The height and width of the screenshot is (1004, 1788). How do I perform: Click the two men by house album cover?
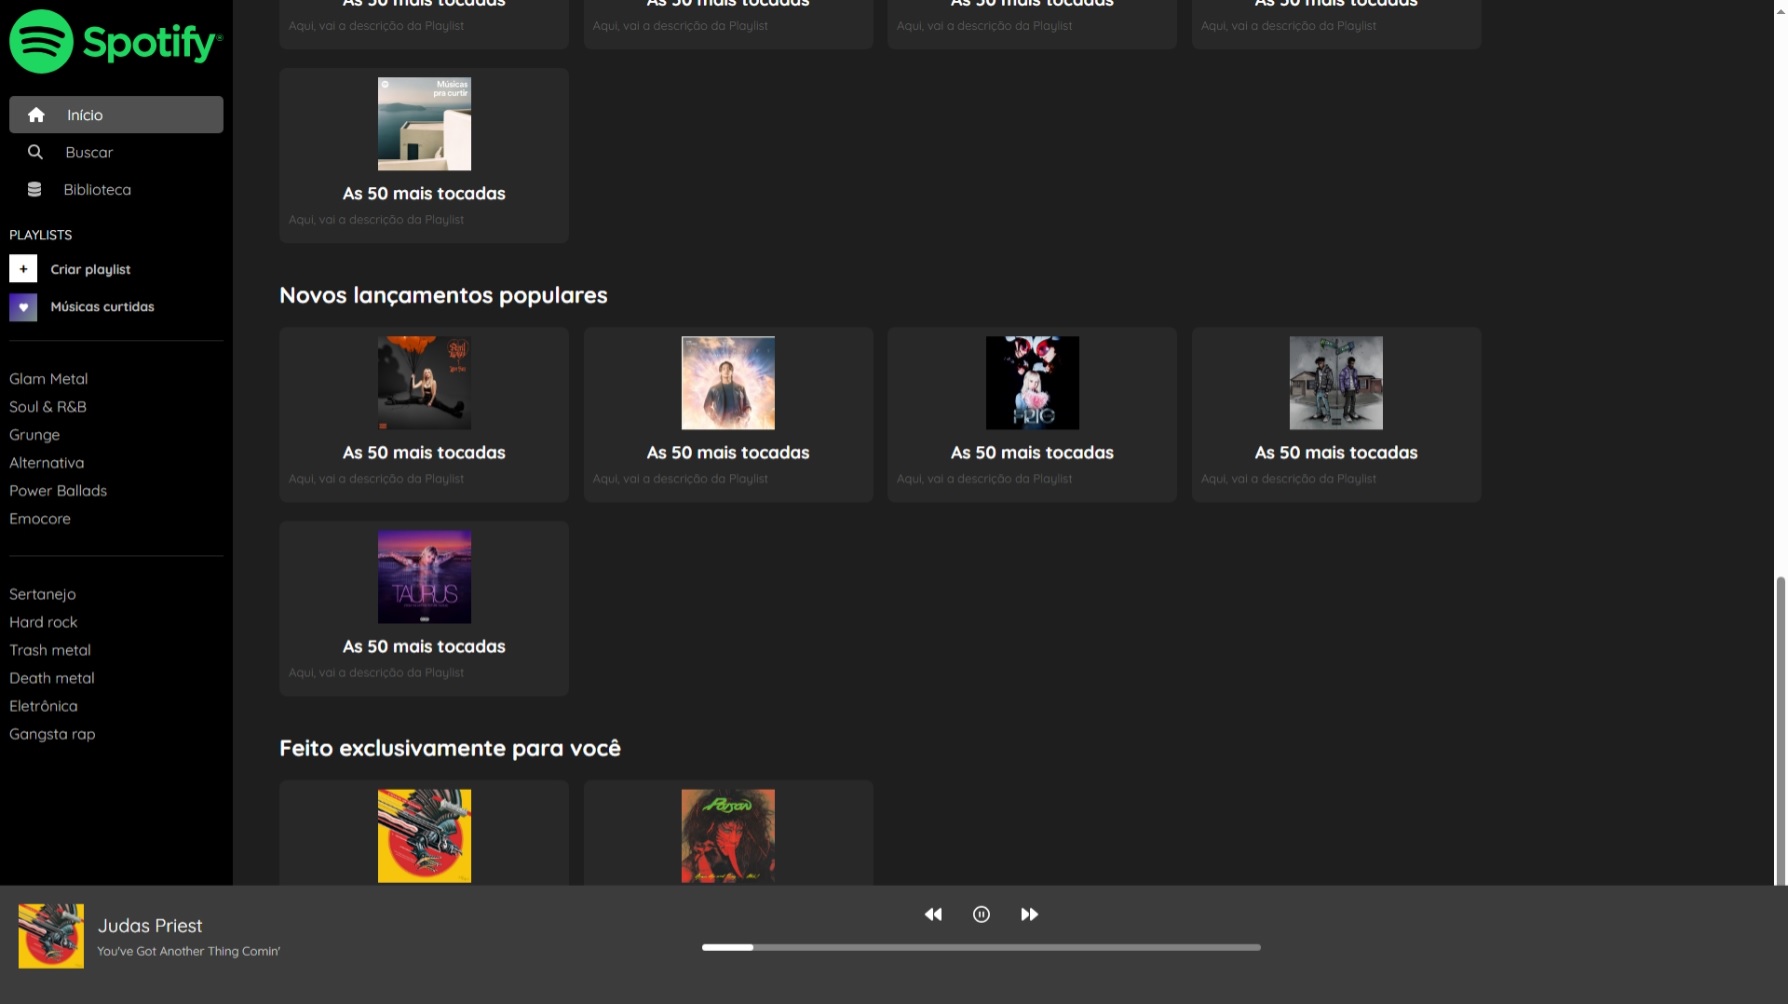click(x=1336, y=383)
